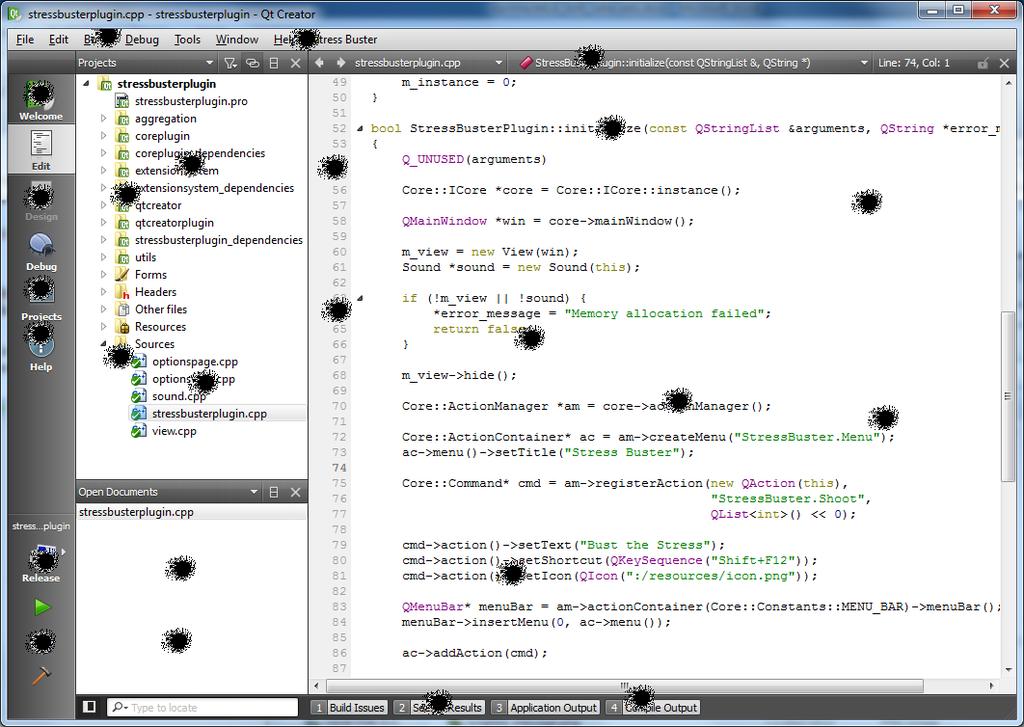Open the Tools menu
Screen dimensions: 1024x727
click(187, 39)
